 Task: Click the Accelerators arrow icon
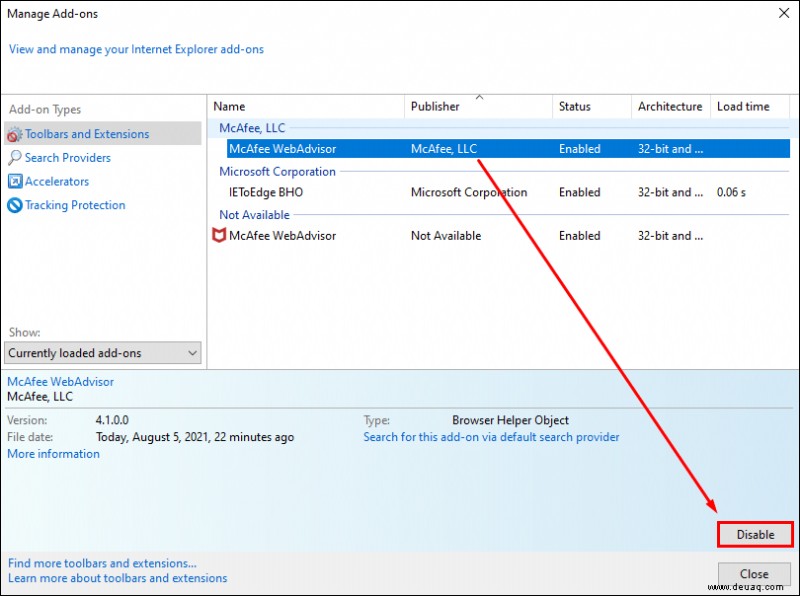coord(15,181)
